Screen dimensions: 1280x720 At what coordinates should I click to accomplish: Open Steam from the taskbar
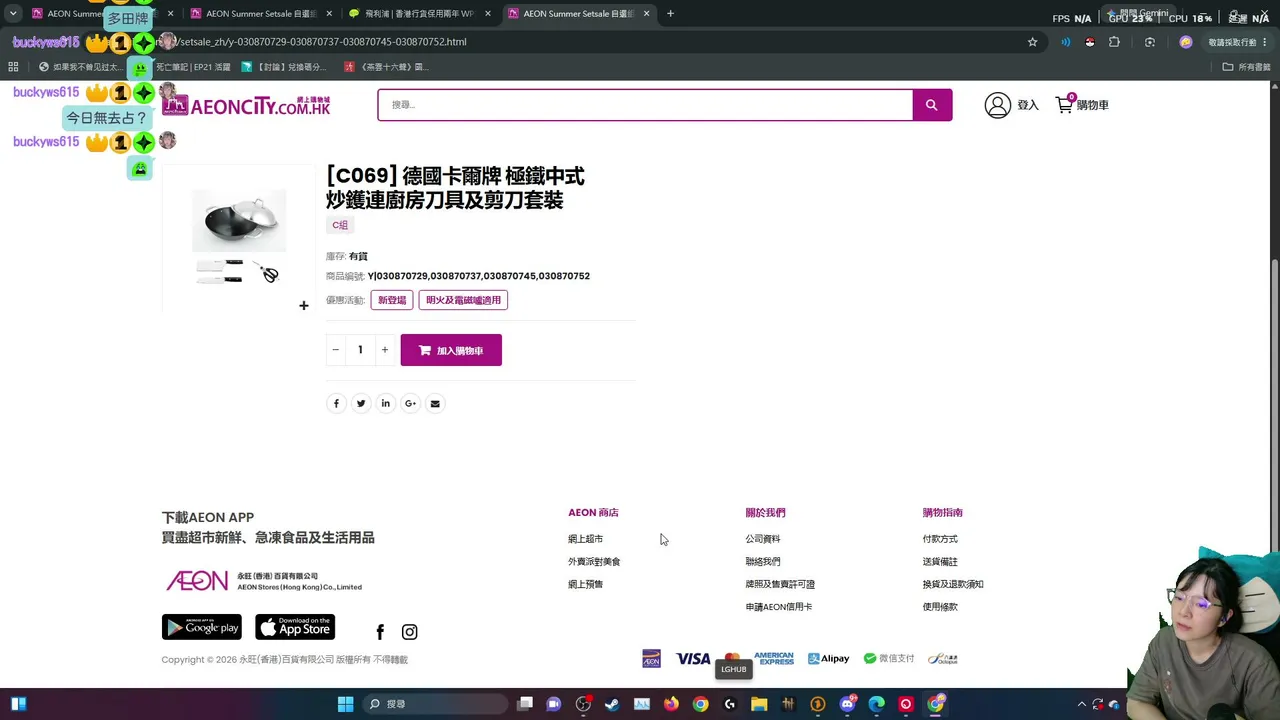point(612,704)
